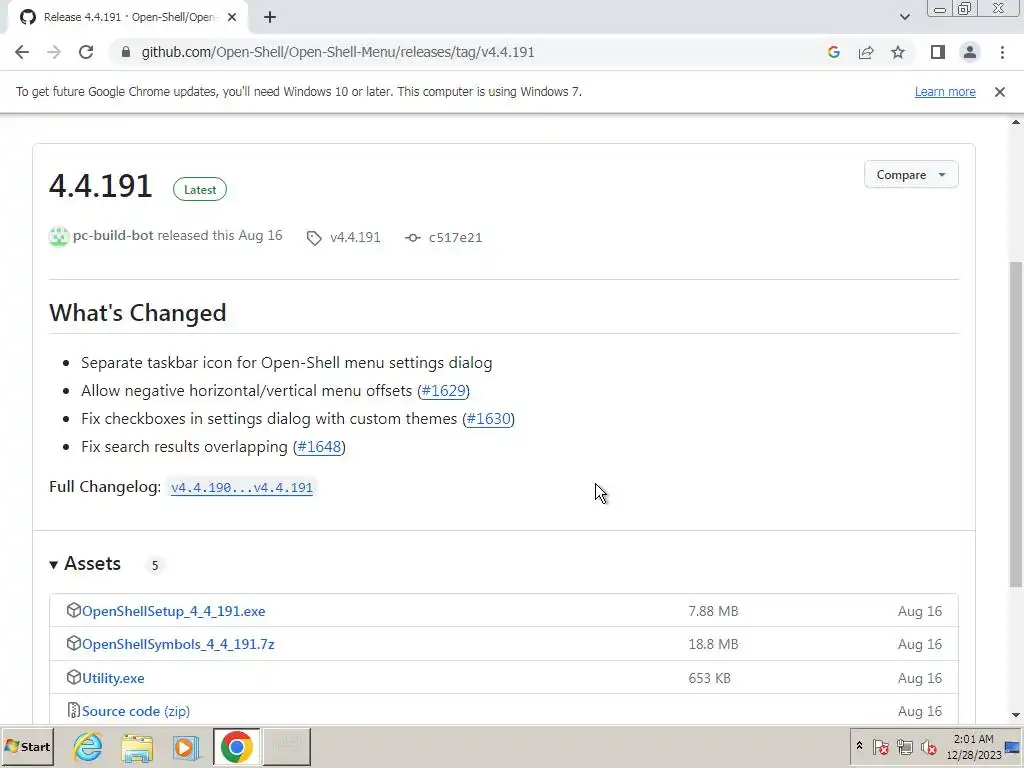Click the page vertical scrollbar thumb
This screenshot has width=1024, height=768.
coord(1016,424)
